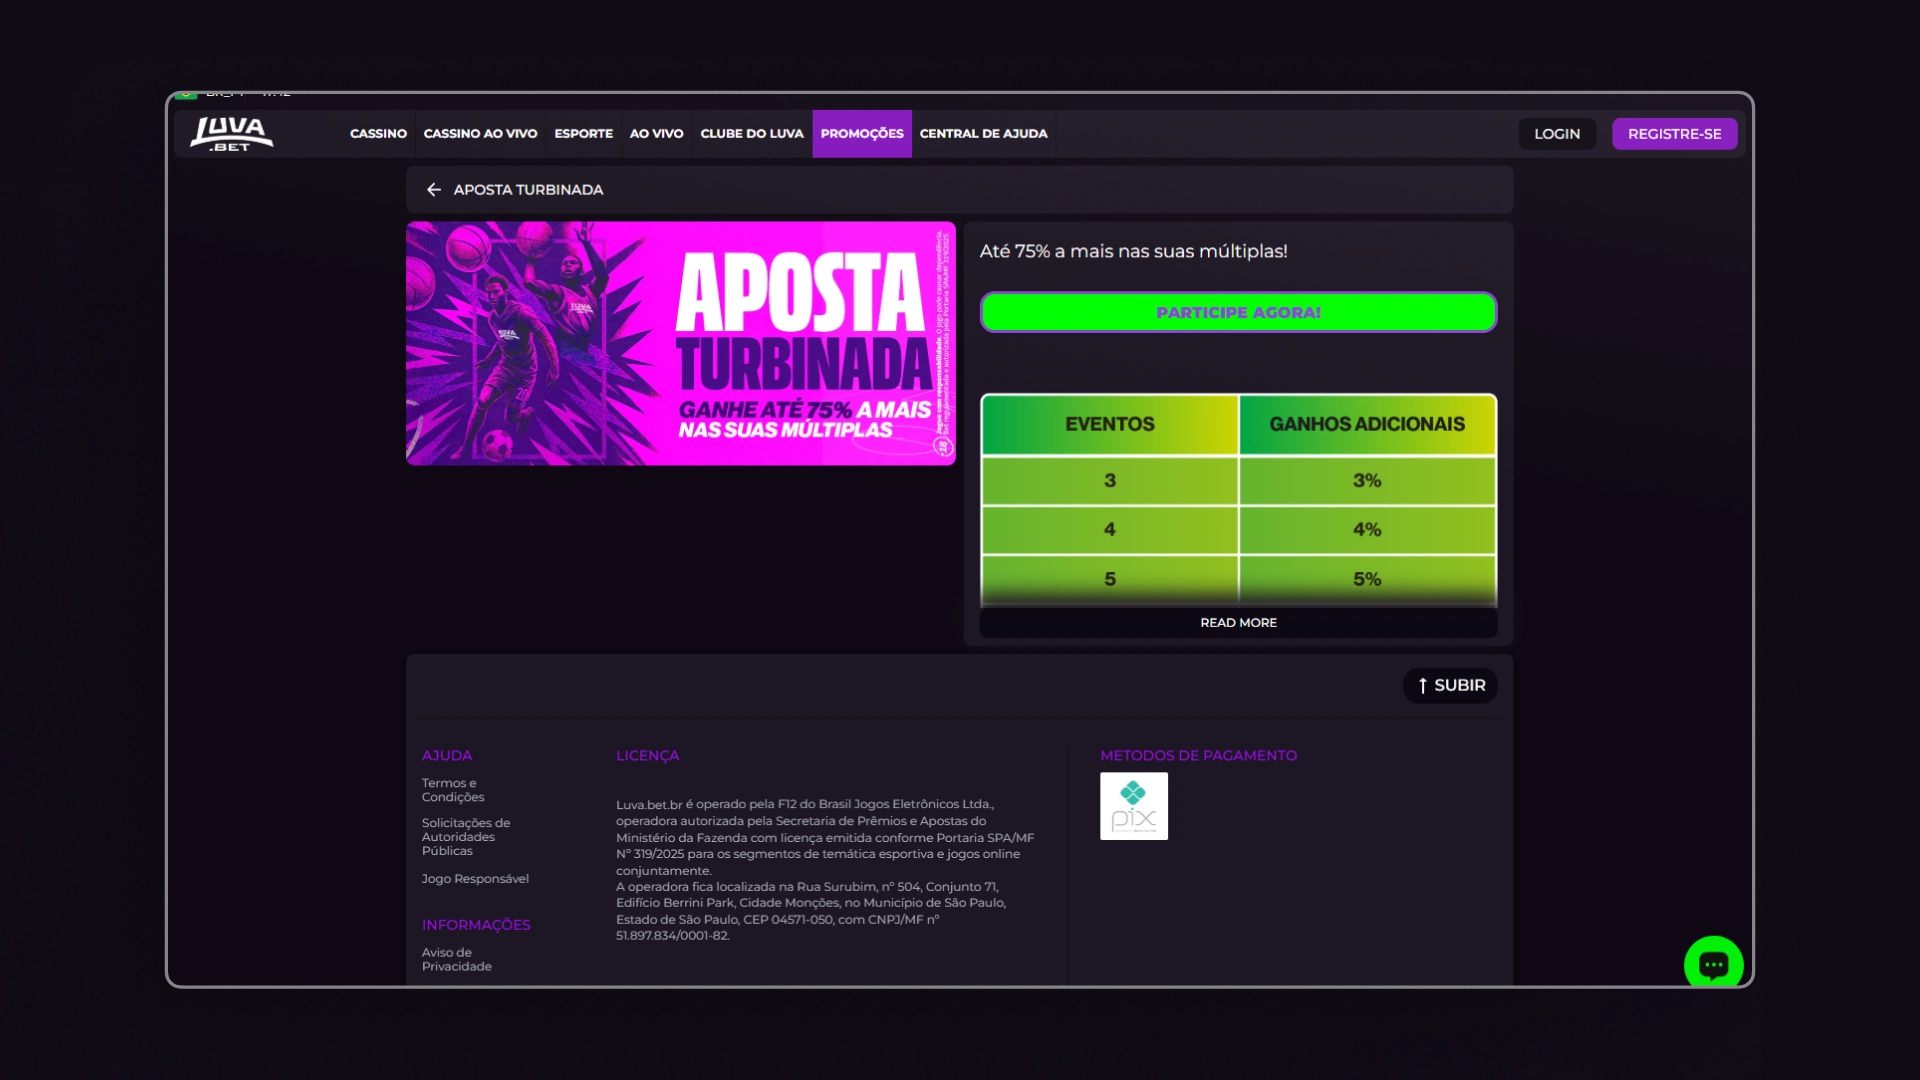1920x1080 pixels.
Task: Click the Registre-se button
Action: [1675, 134]
